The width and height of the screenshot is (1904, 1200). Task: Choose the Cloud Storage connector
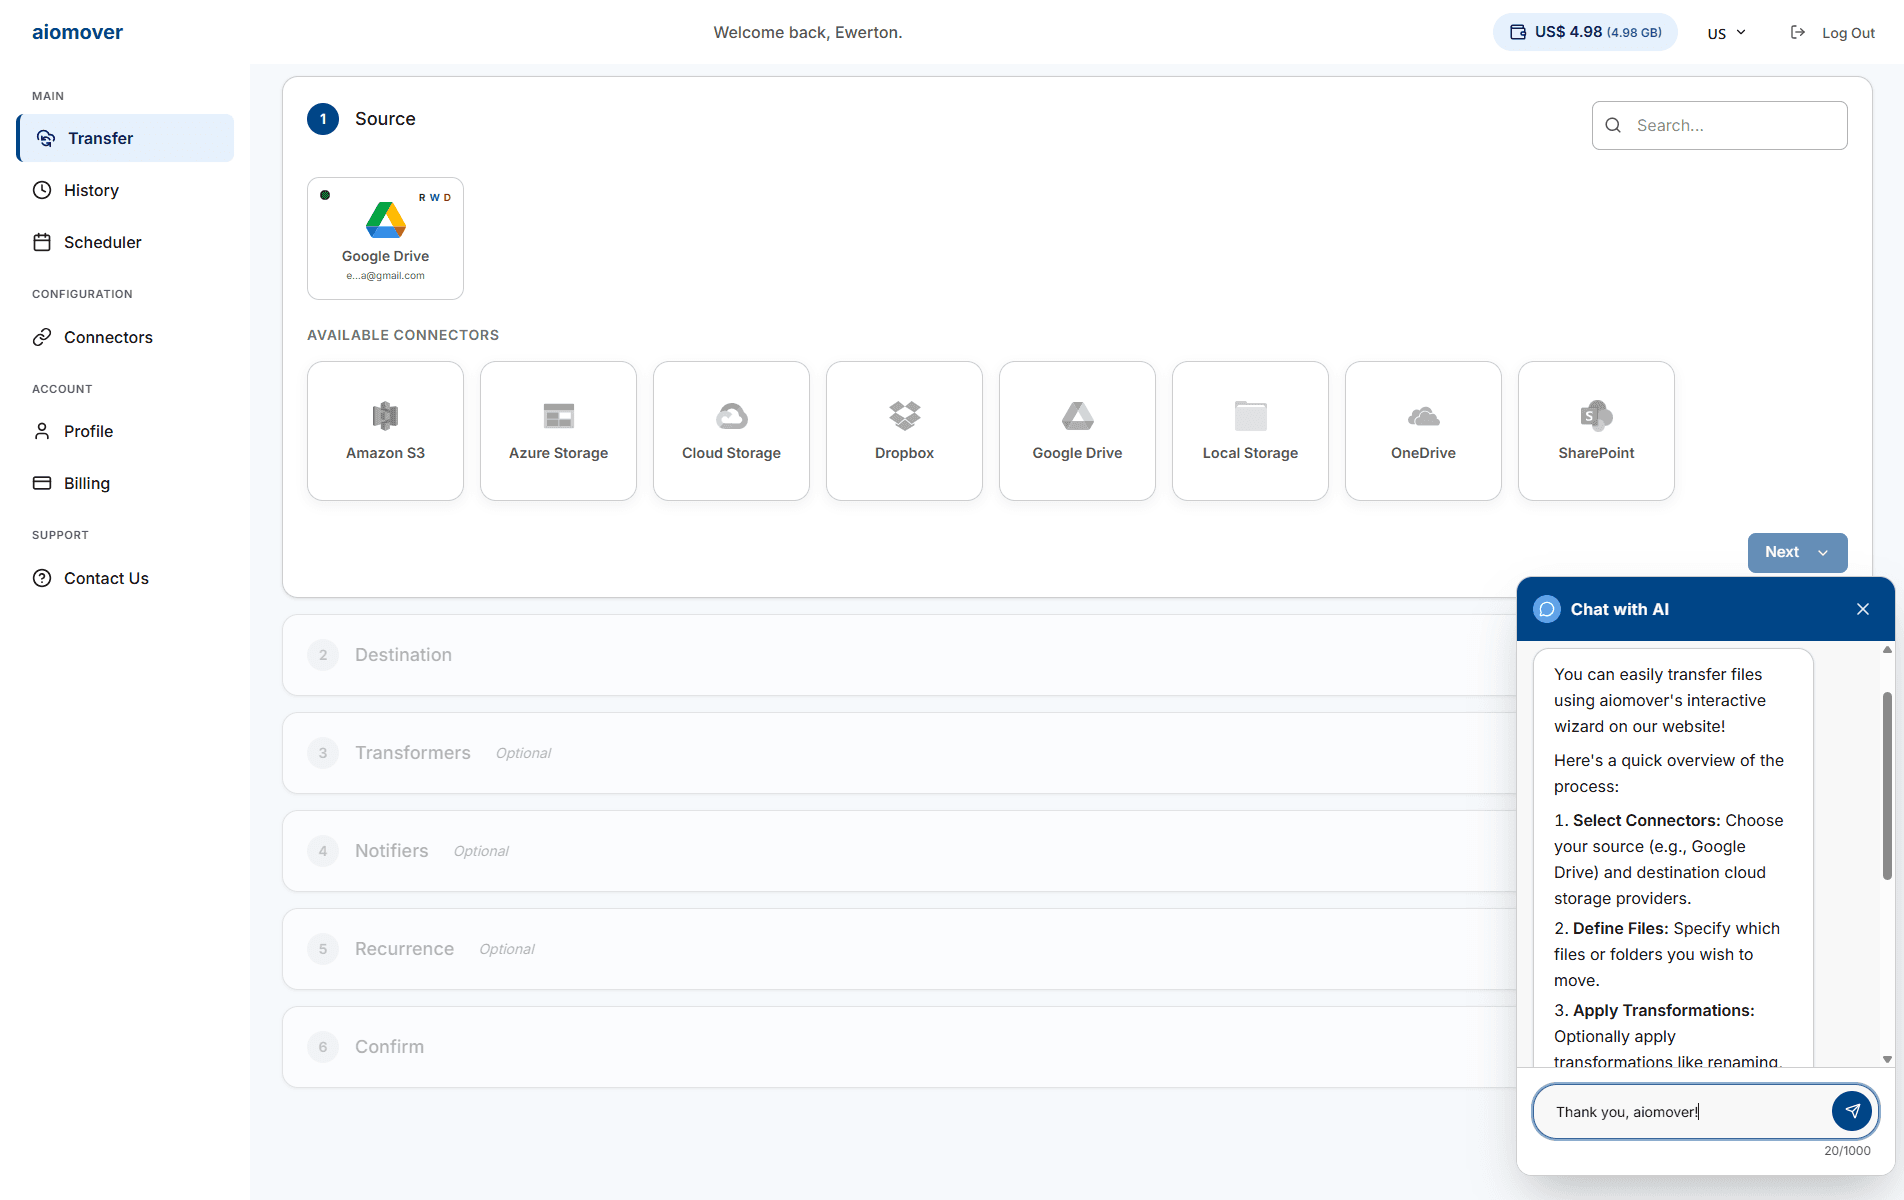[731, 431]
